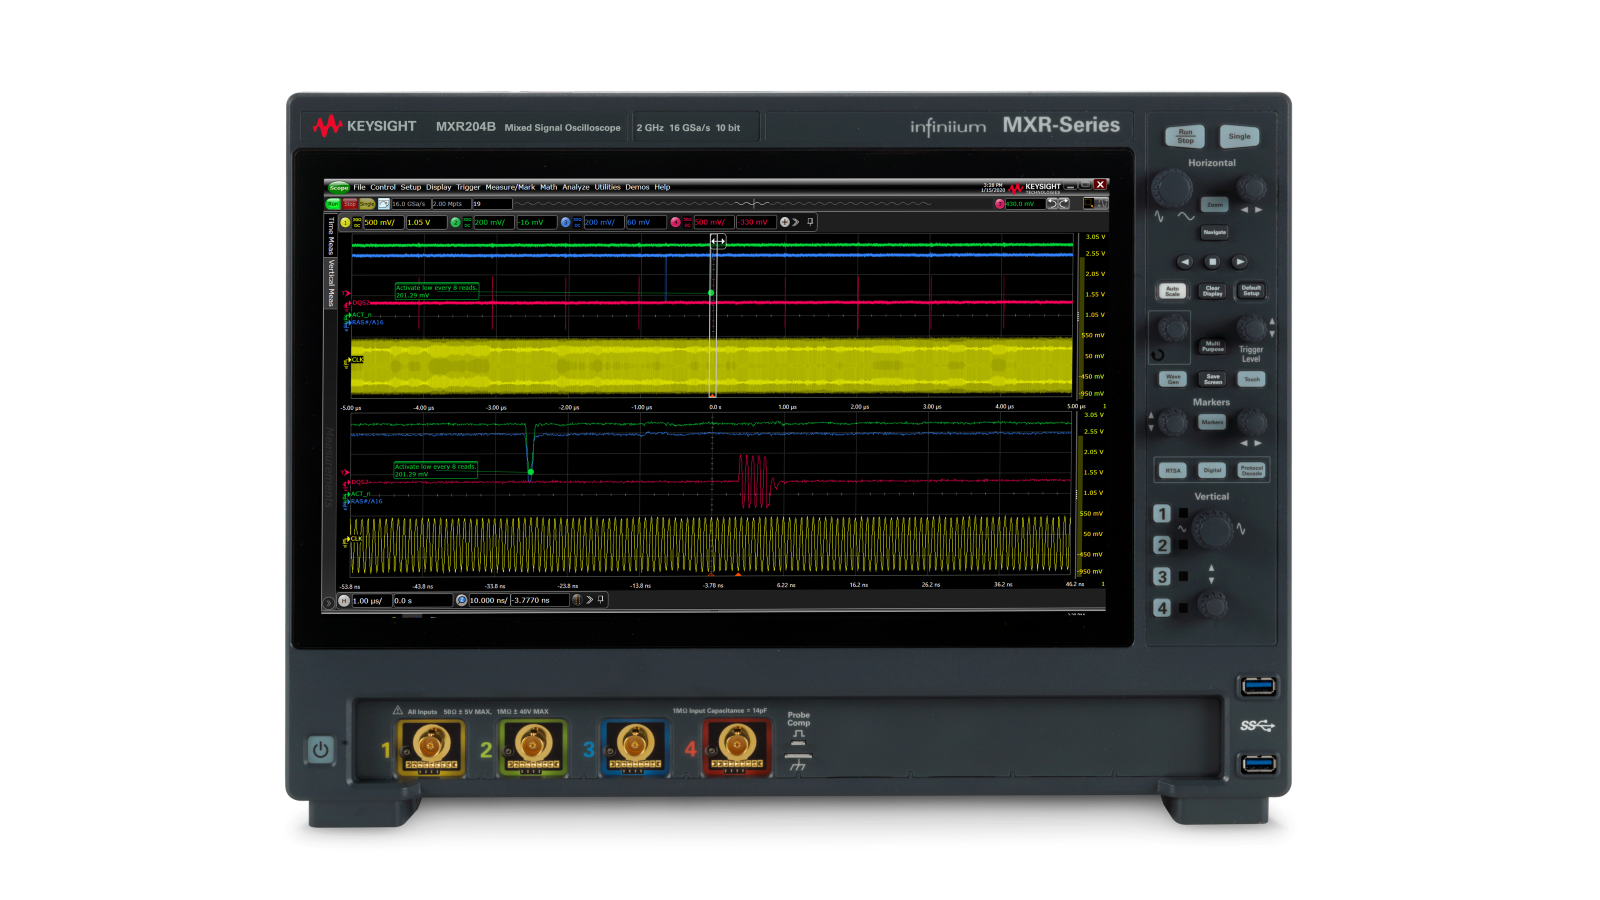Image resolution: width=1600 pixels, height=900 pixels.
Task: Click the trigger level 430.0 mV field
Action: coord(1025,204)
